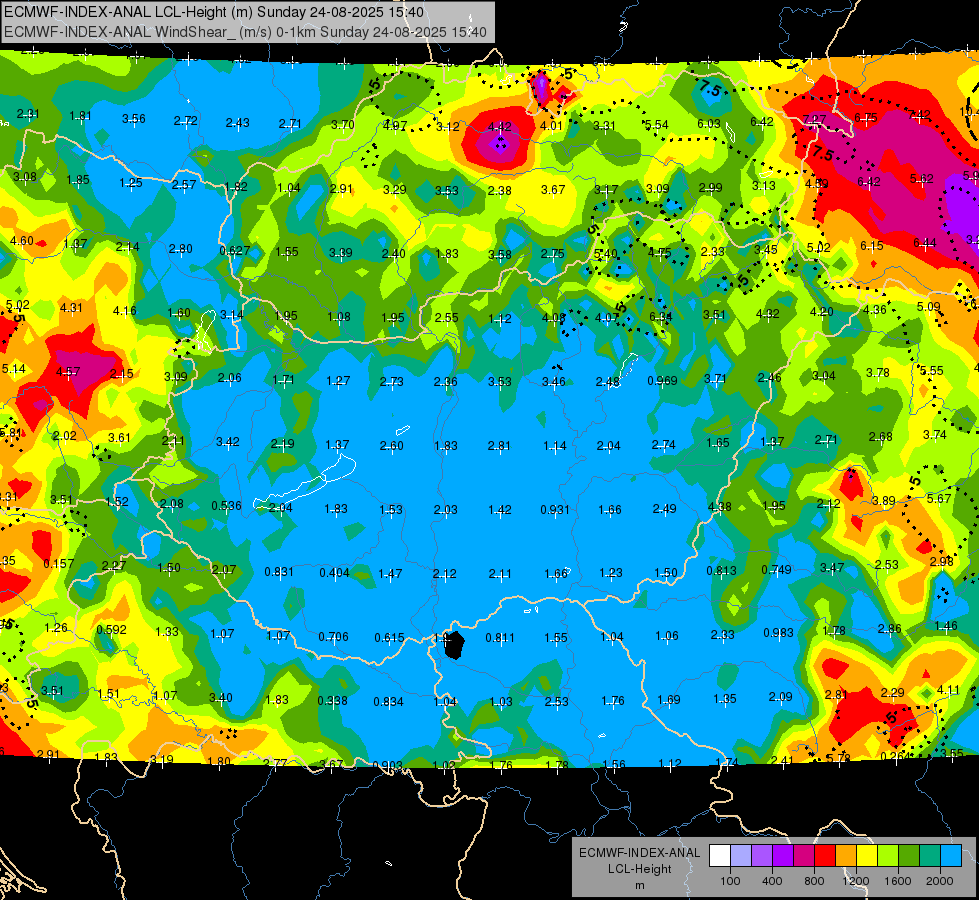The image size is (979, 900).
Task: Click the wind shear value 0.592
Action: pyautogui.click(x=111, y=630)
